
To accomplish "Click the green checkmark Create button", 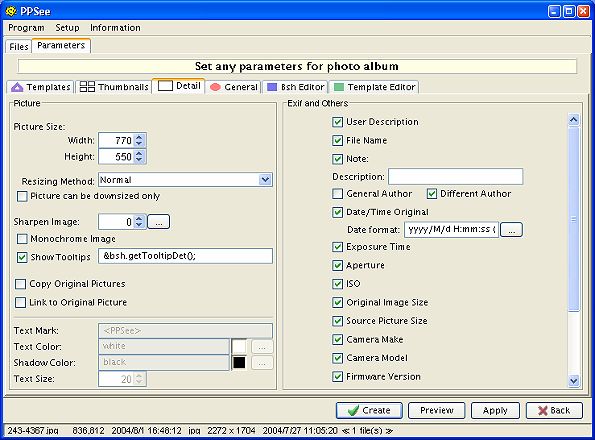I will click(369, 410).
